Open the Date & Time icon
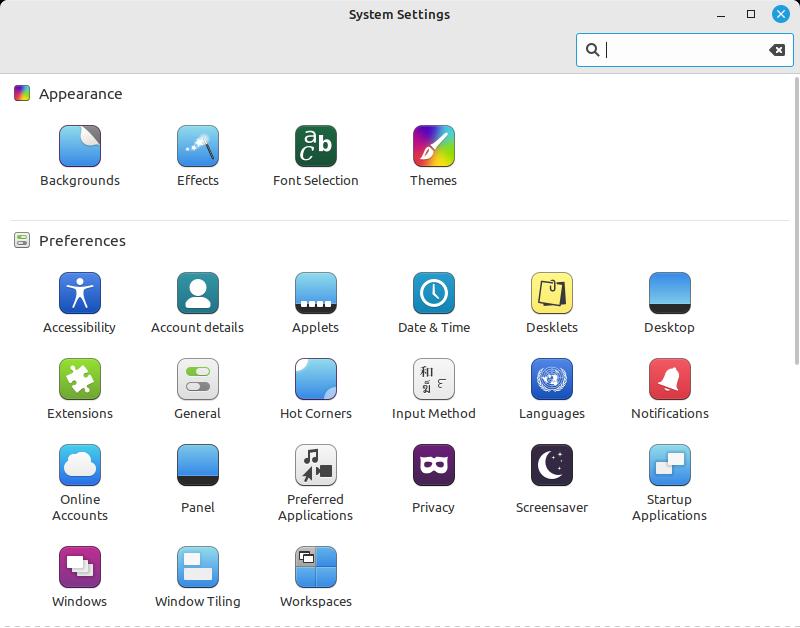This screenshot has width=800, height=628. pos(433,293)
